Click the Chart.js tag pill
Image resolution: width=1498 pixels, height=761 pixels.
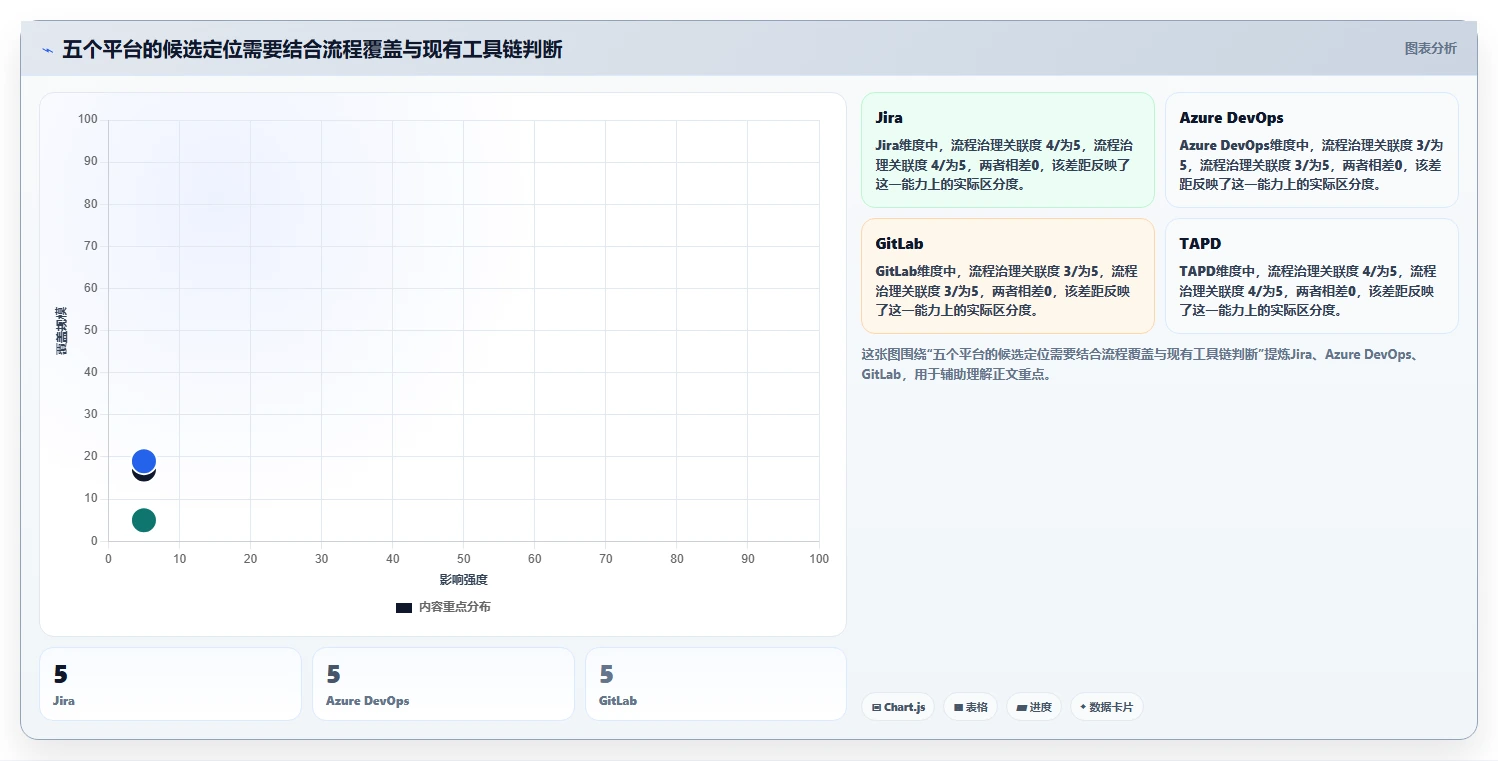898,707
